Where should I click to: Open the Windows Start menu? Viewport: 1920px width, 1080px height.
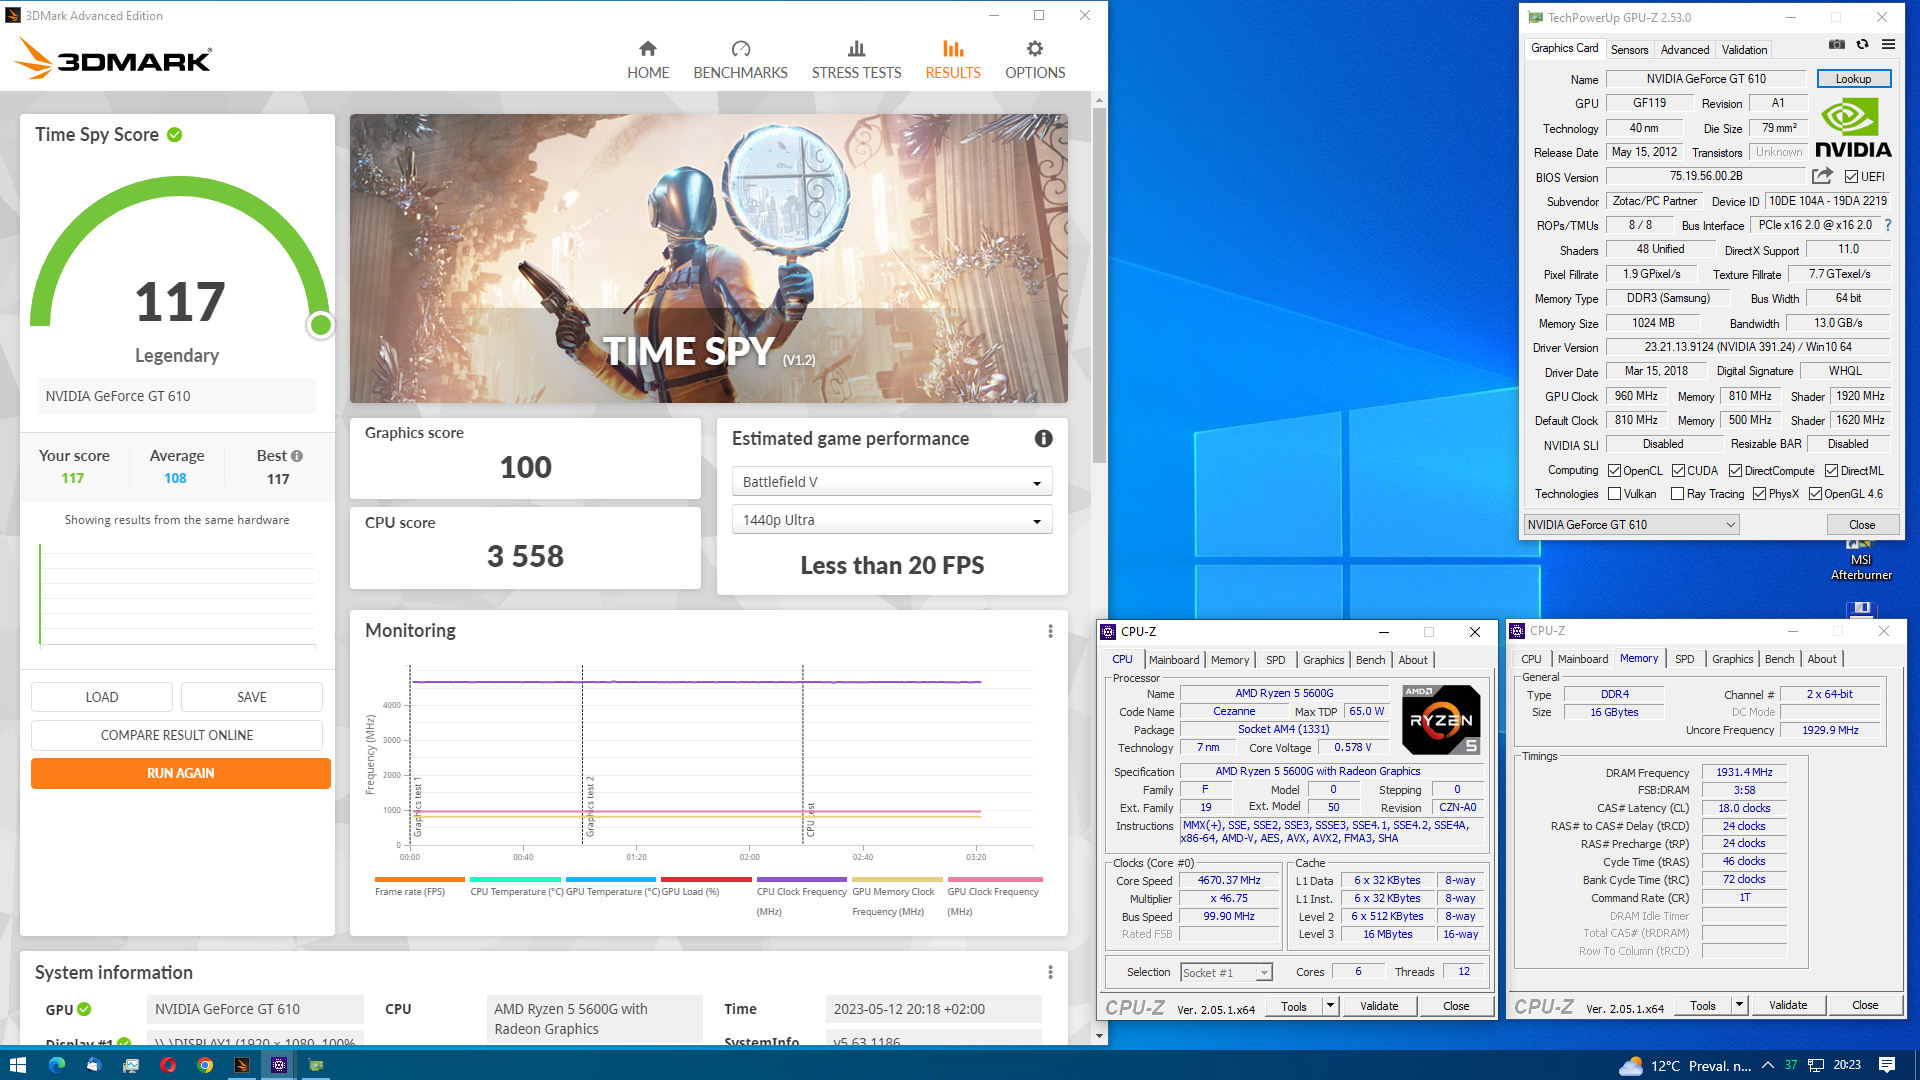(x=17, y=1065)
